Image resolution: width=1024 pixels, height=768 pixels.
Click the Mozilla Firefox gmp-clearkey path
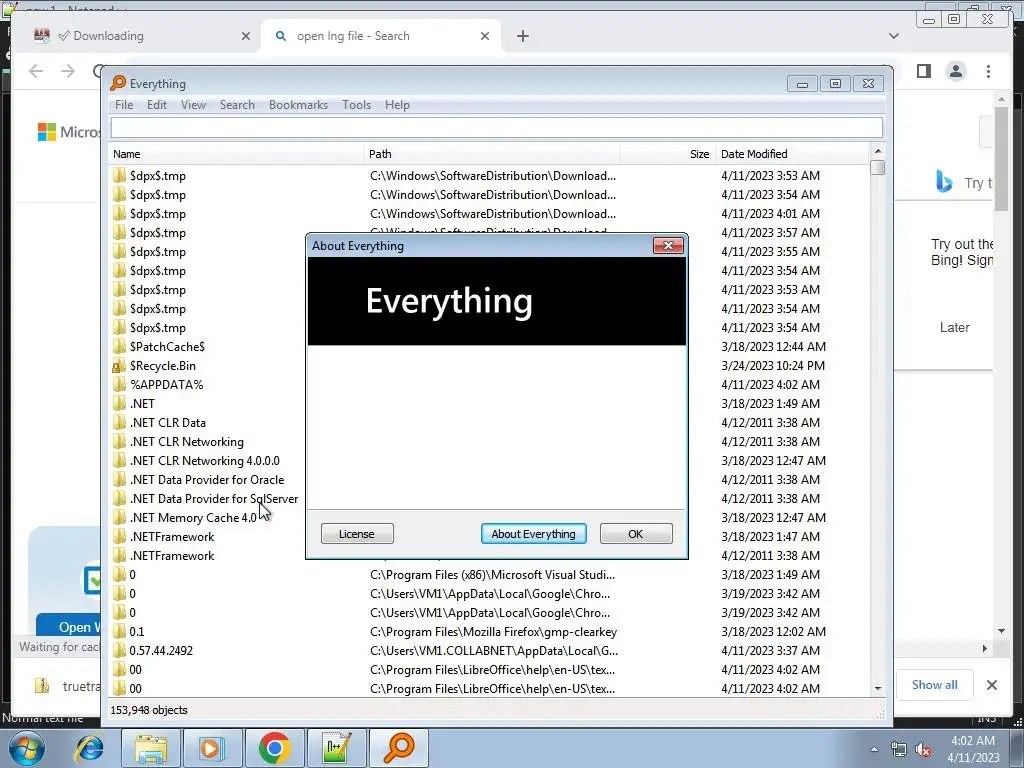point(493,632)
